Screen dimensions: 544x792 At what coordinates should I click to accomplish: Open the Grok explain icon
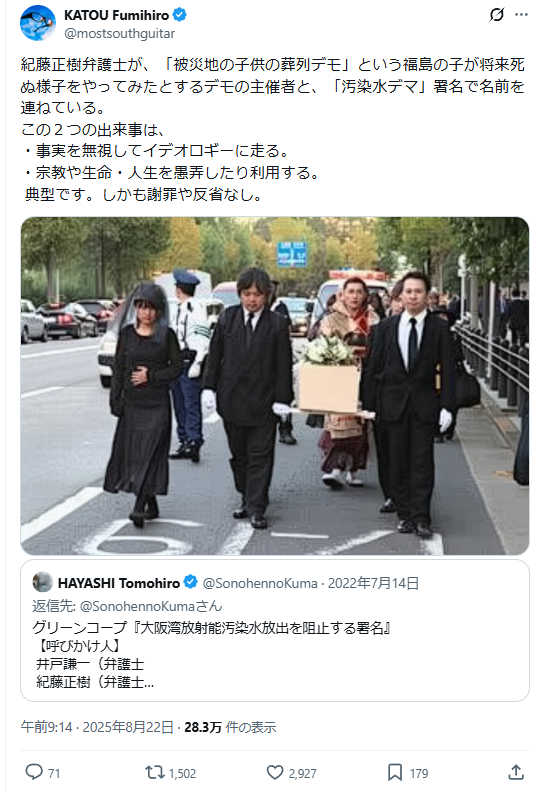497,15
